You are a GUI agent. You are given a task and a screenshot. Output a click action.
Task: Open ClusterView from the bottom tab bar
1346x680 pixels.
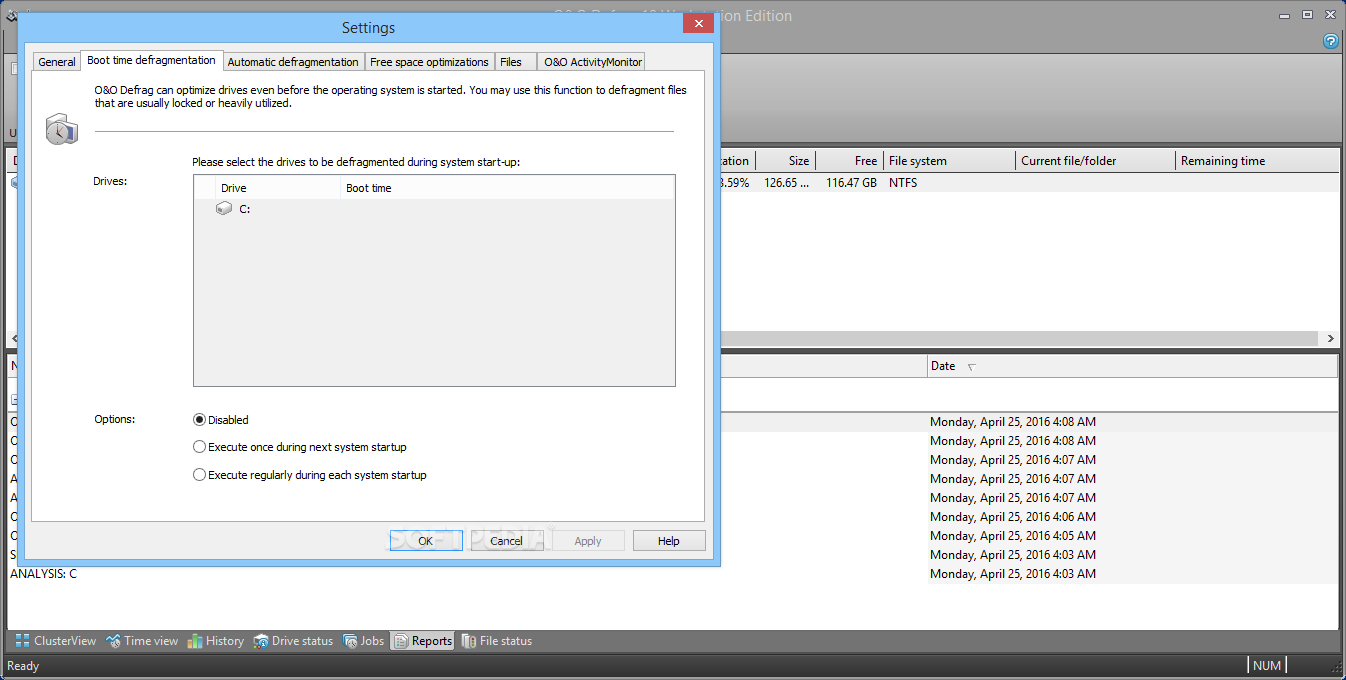click(x=56, y=641)
